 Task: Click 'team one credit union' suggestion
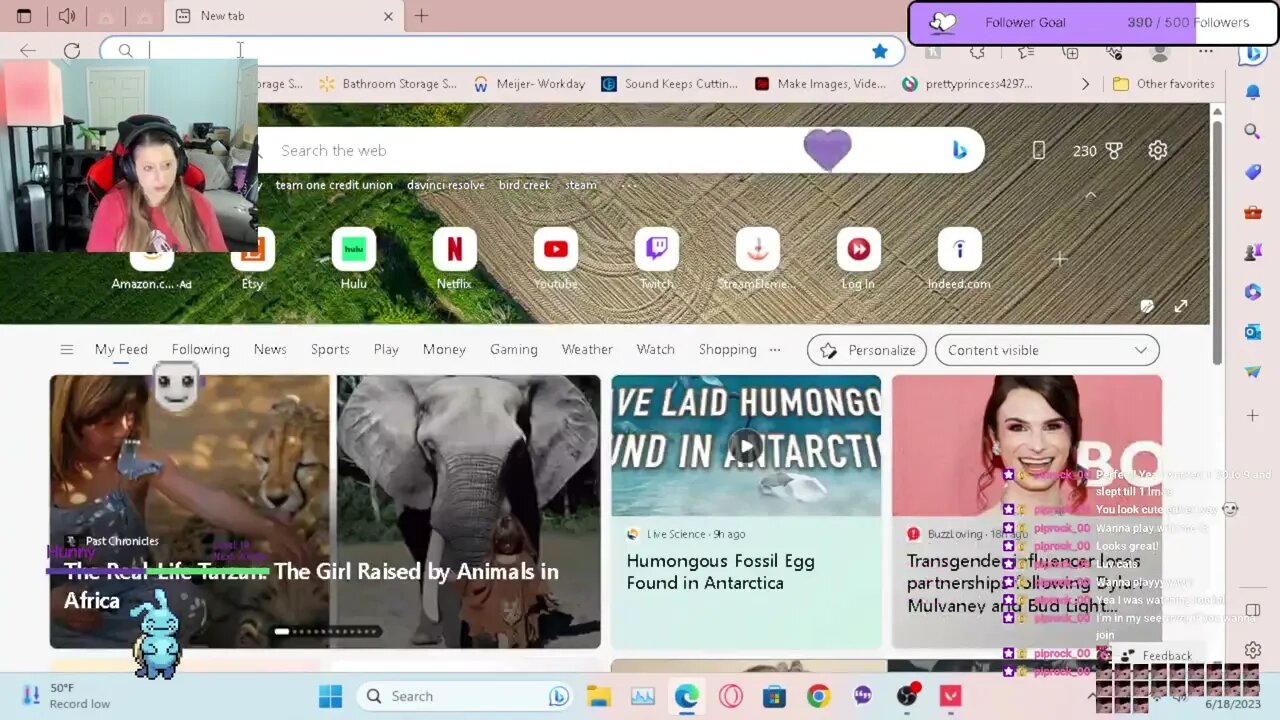[334, 185]
